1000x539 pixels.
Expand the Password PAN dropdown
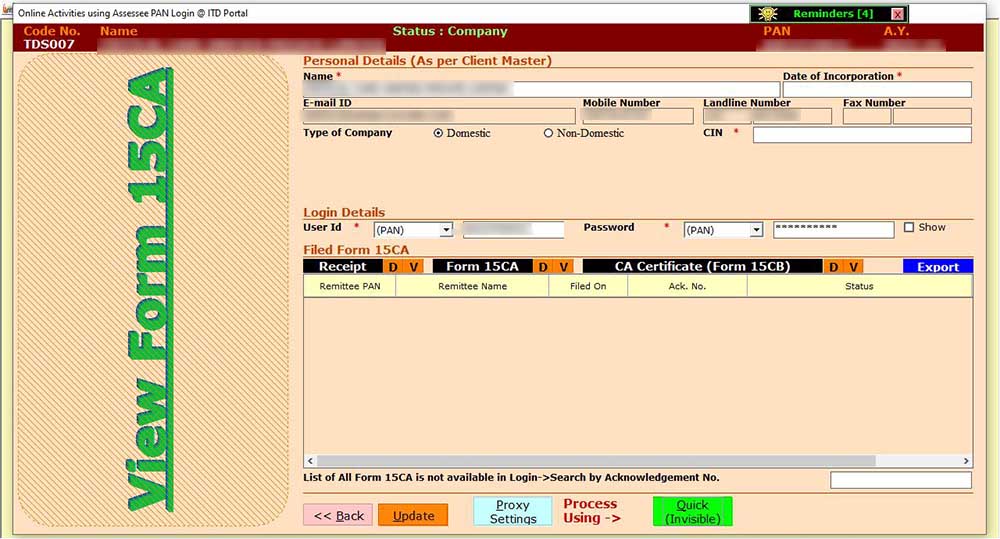pos(756,230)
